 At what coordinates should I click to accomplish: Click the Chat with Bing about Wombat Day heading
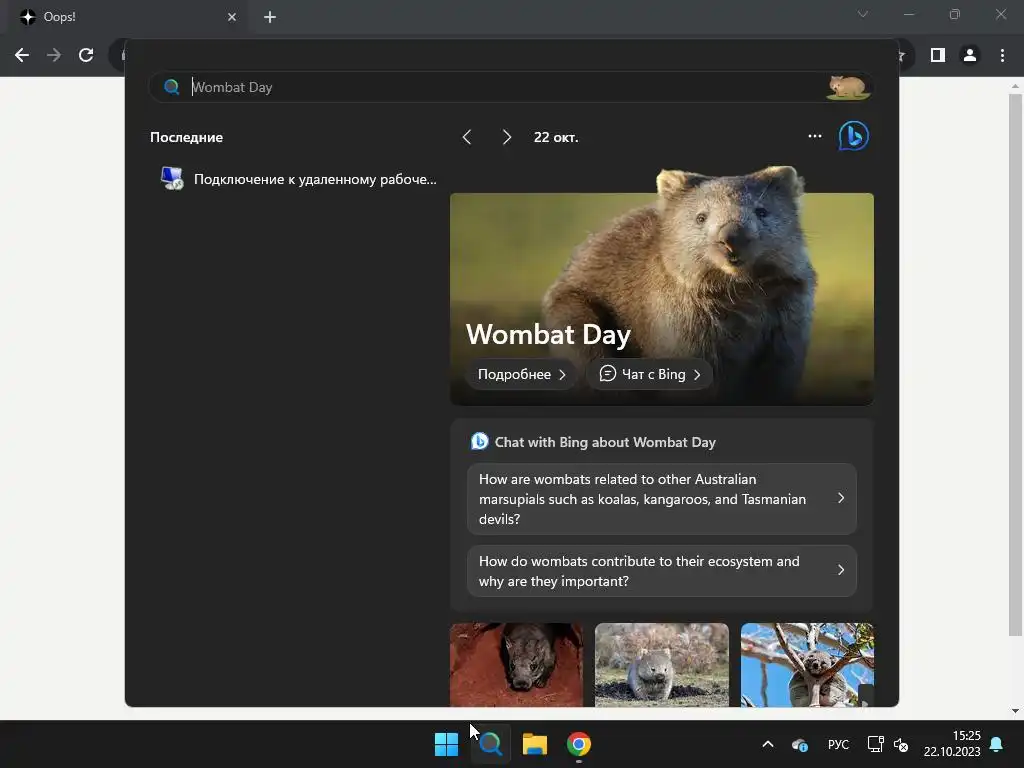pos(605,442)
